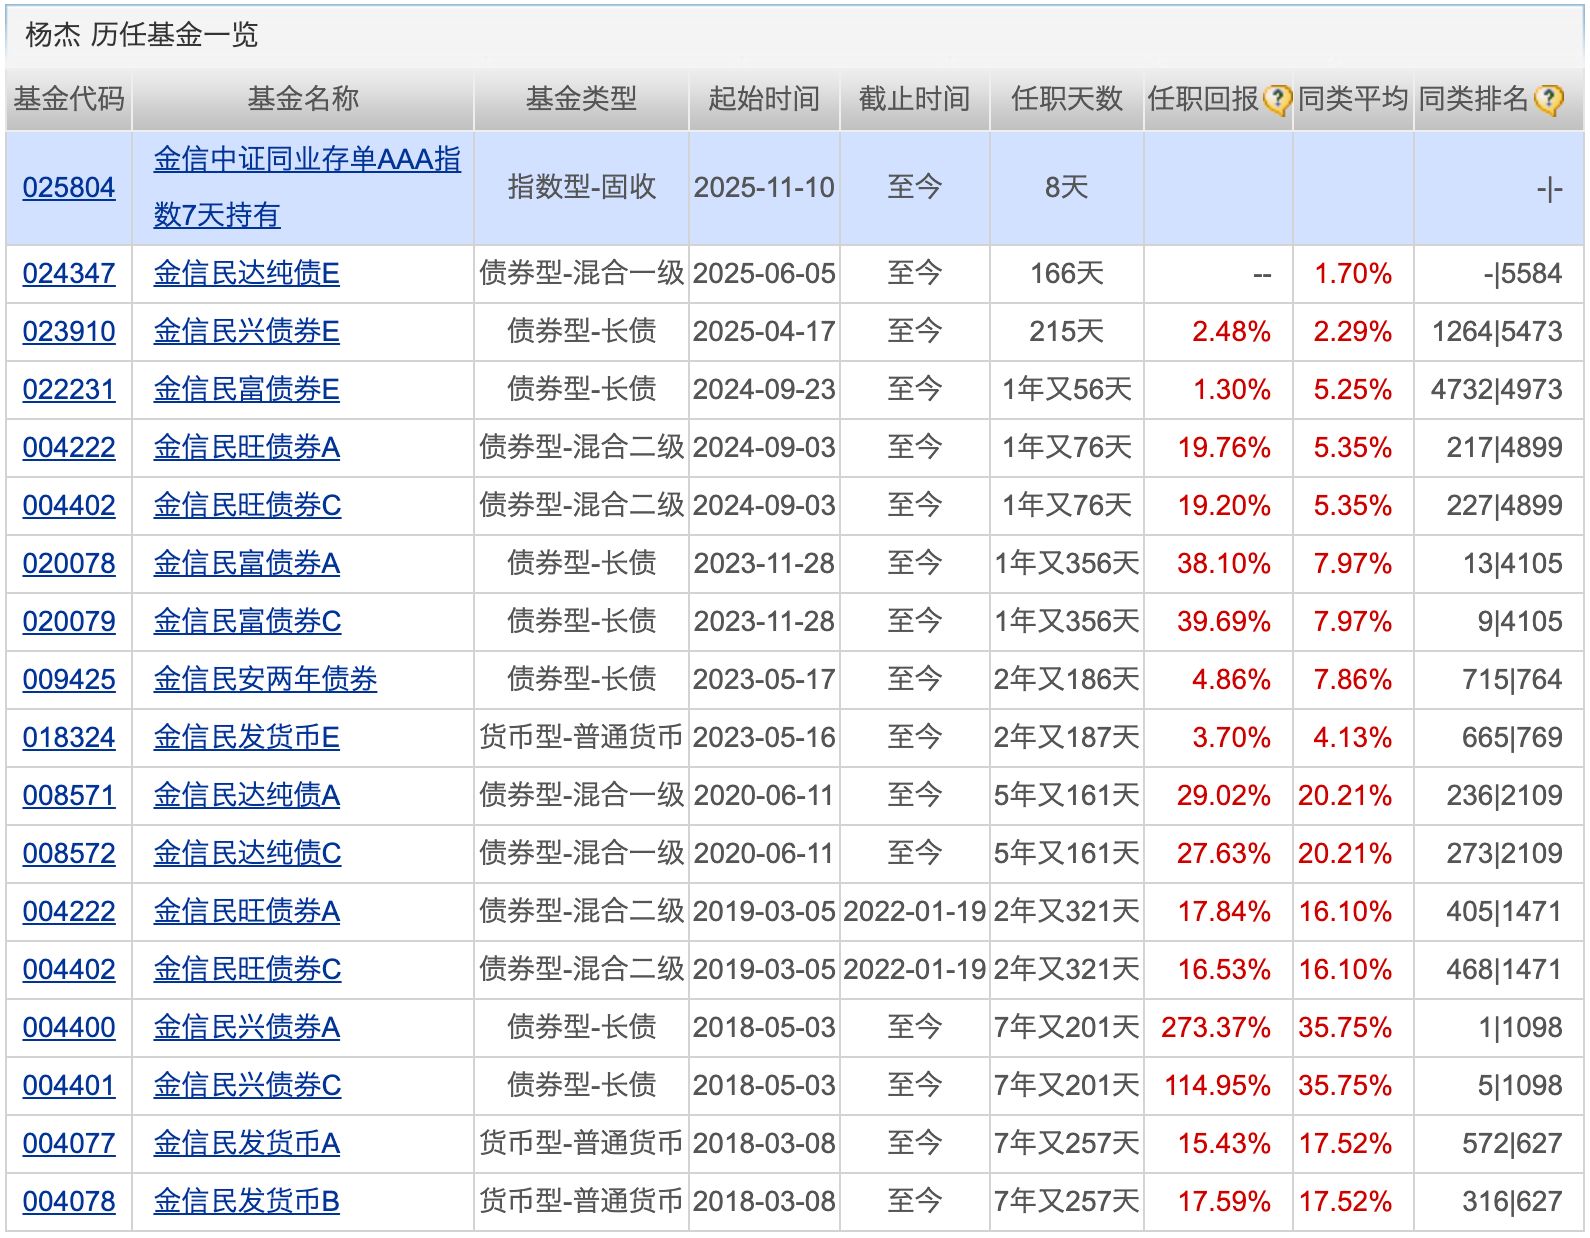The height and width of the screenshot is (1238, 1590).
Task: Open fund code 023910
Action: click(69, 332)
